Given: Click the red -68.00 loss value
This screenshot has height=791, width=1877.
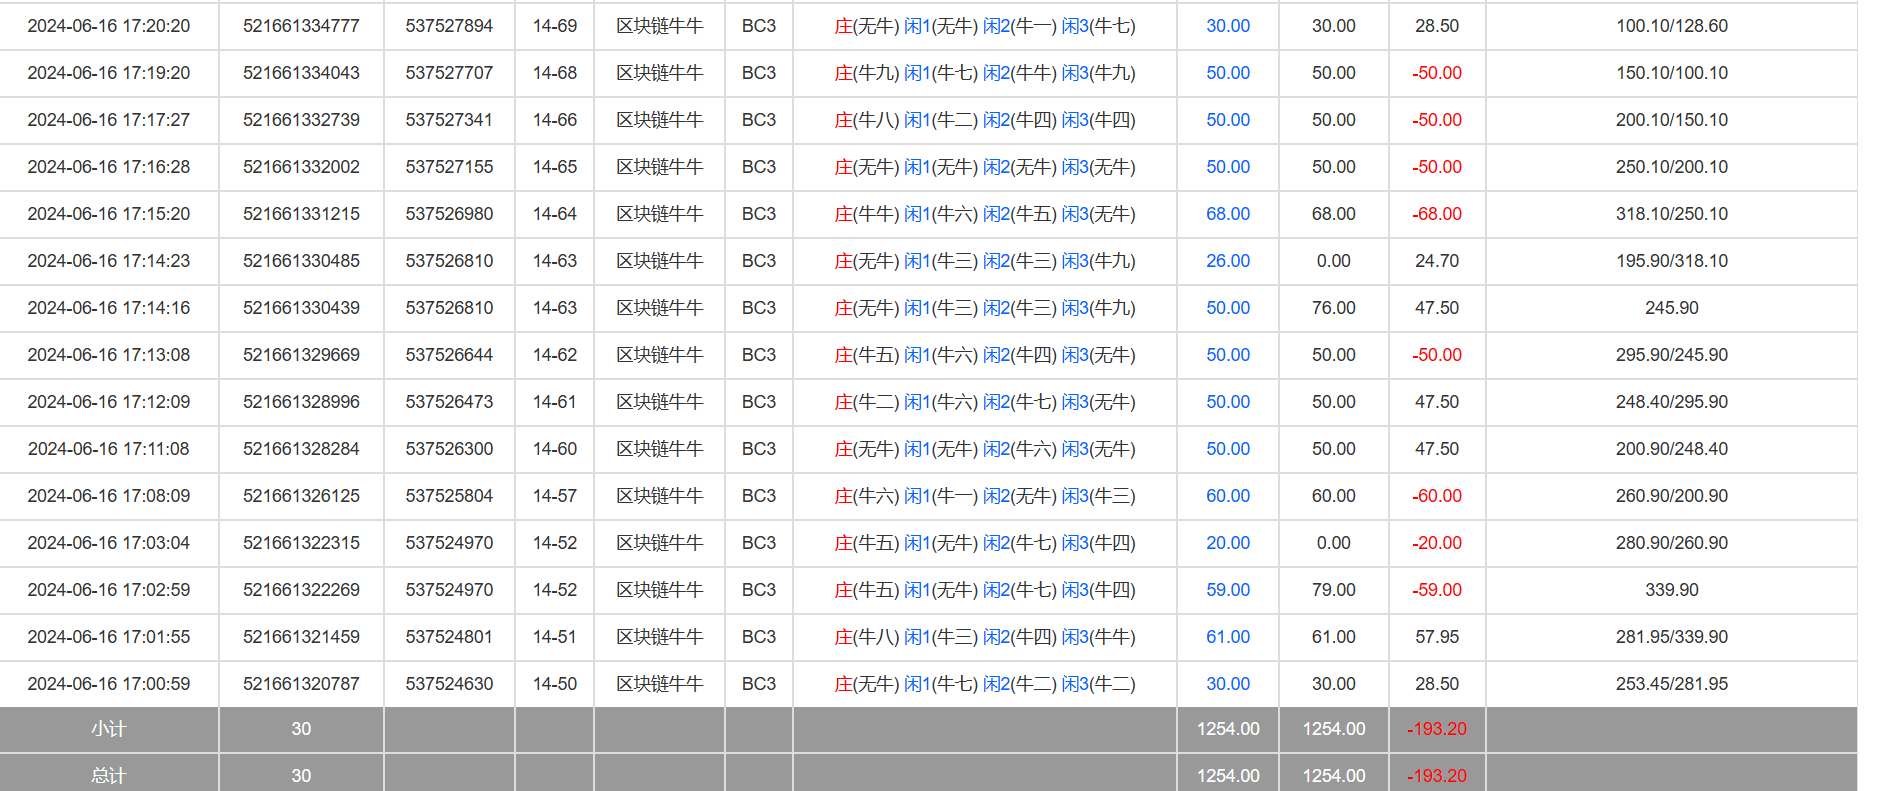Looking at the screenshot, I should 1436,214.
